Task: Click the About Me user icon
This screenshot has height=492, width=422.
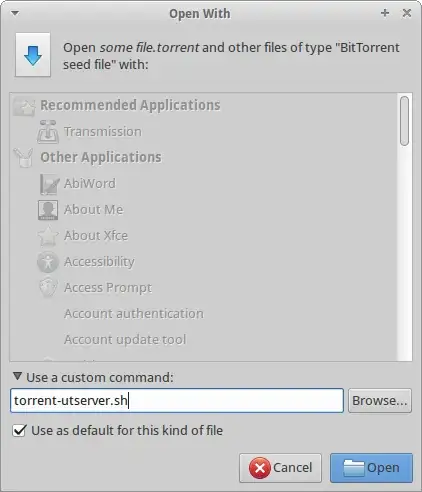Action: [x=48, y=210]
